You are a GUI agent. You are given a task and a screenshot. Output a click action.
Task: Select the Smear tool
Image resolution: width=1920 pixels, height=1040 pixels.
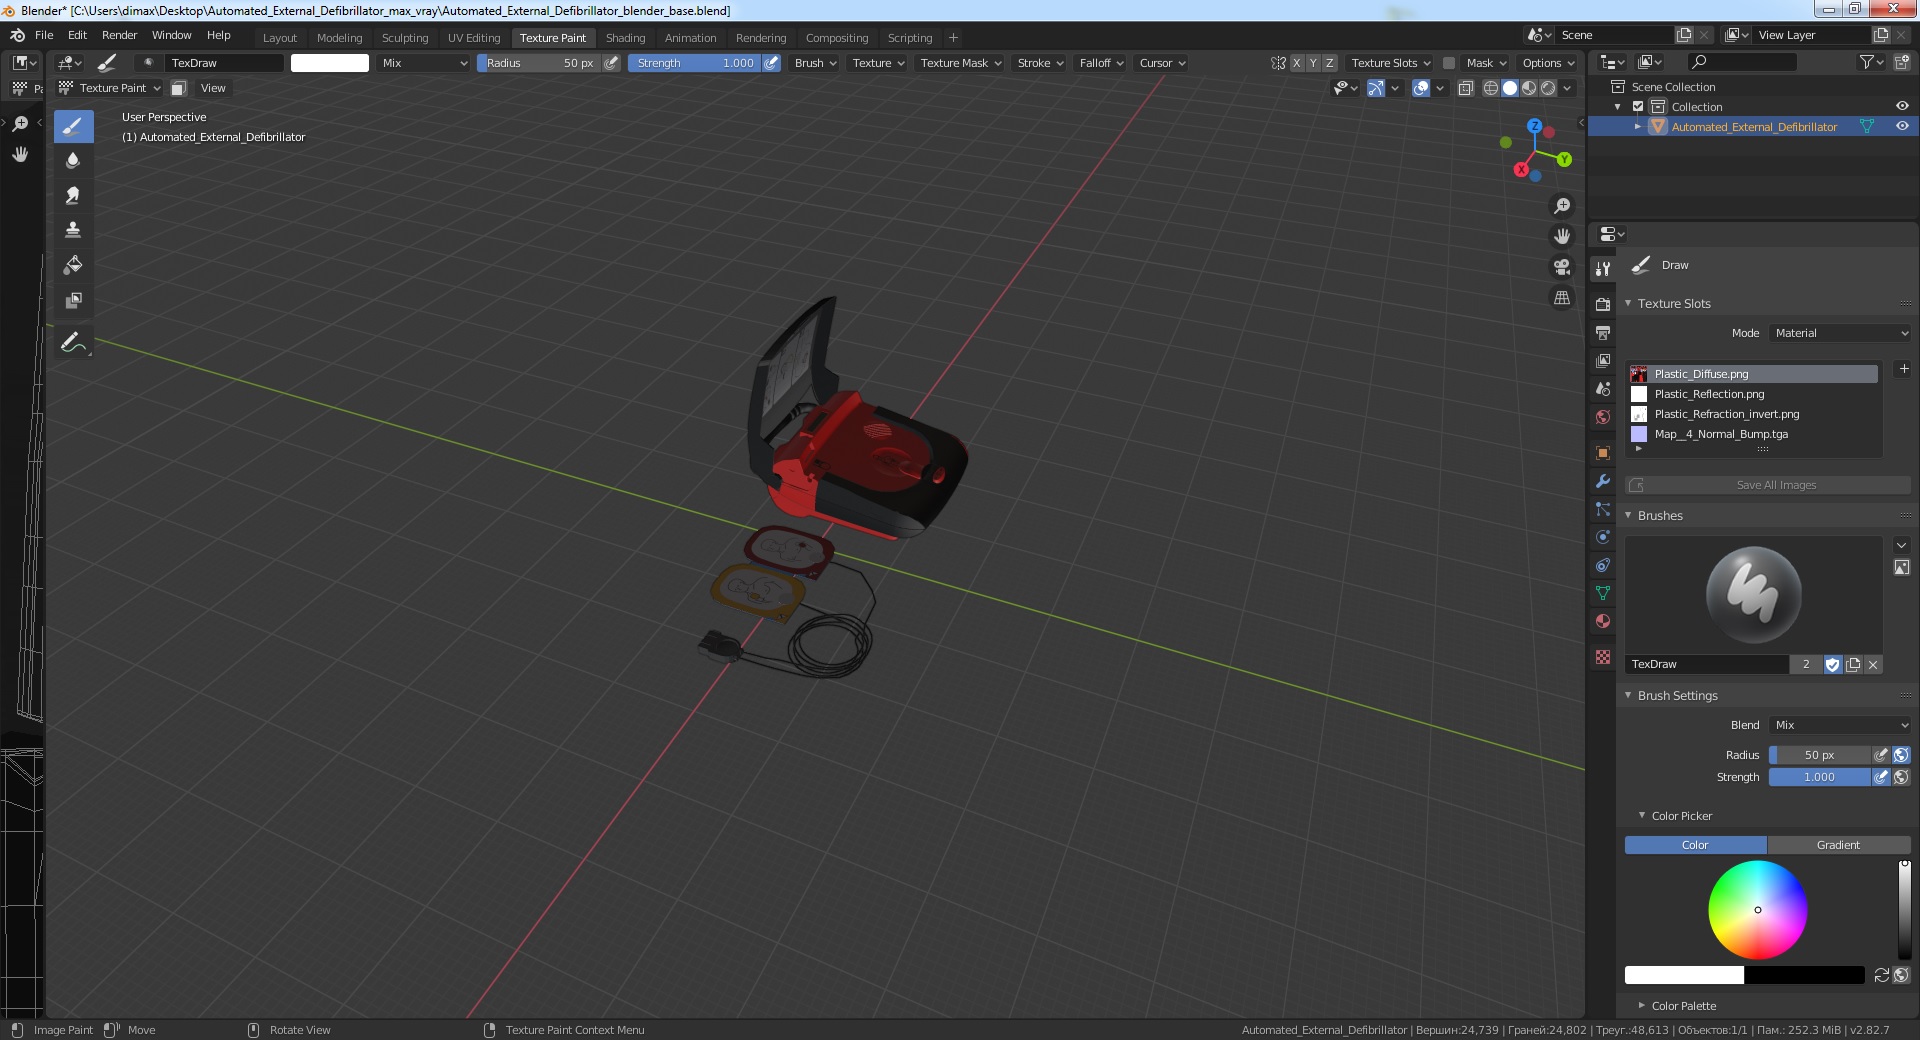point(73,195)
